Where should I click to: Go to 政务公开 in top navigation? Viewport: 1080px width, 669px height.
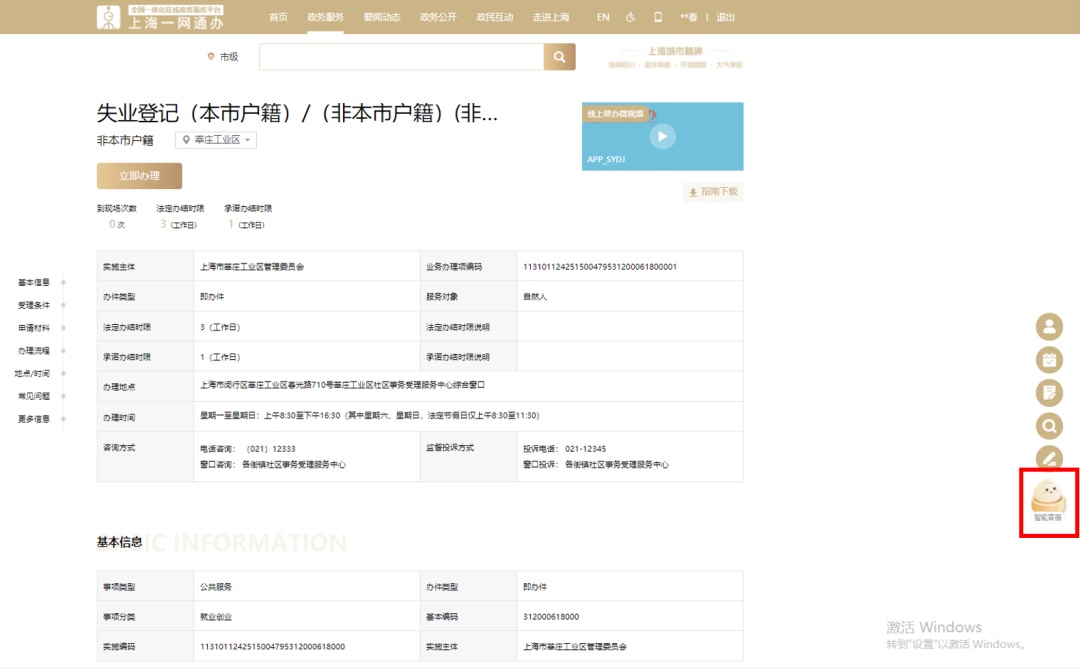click(437, 17)
